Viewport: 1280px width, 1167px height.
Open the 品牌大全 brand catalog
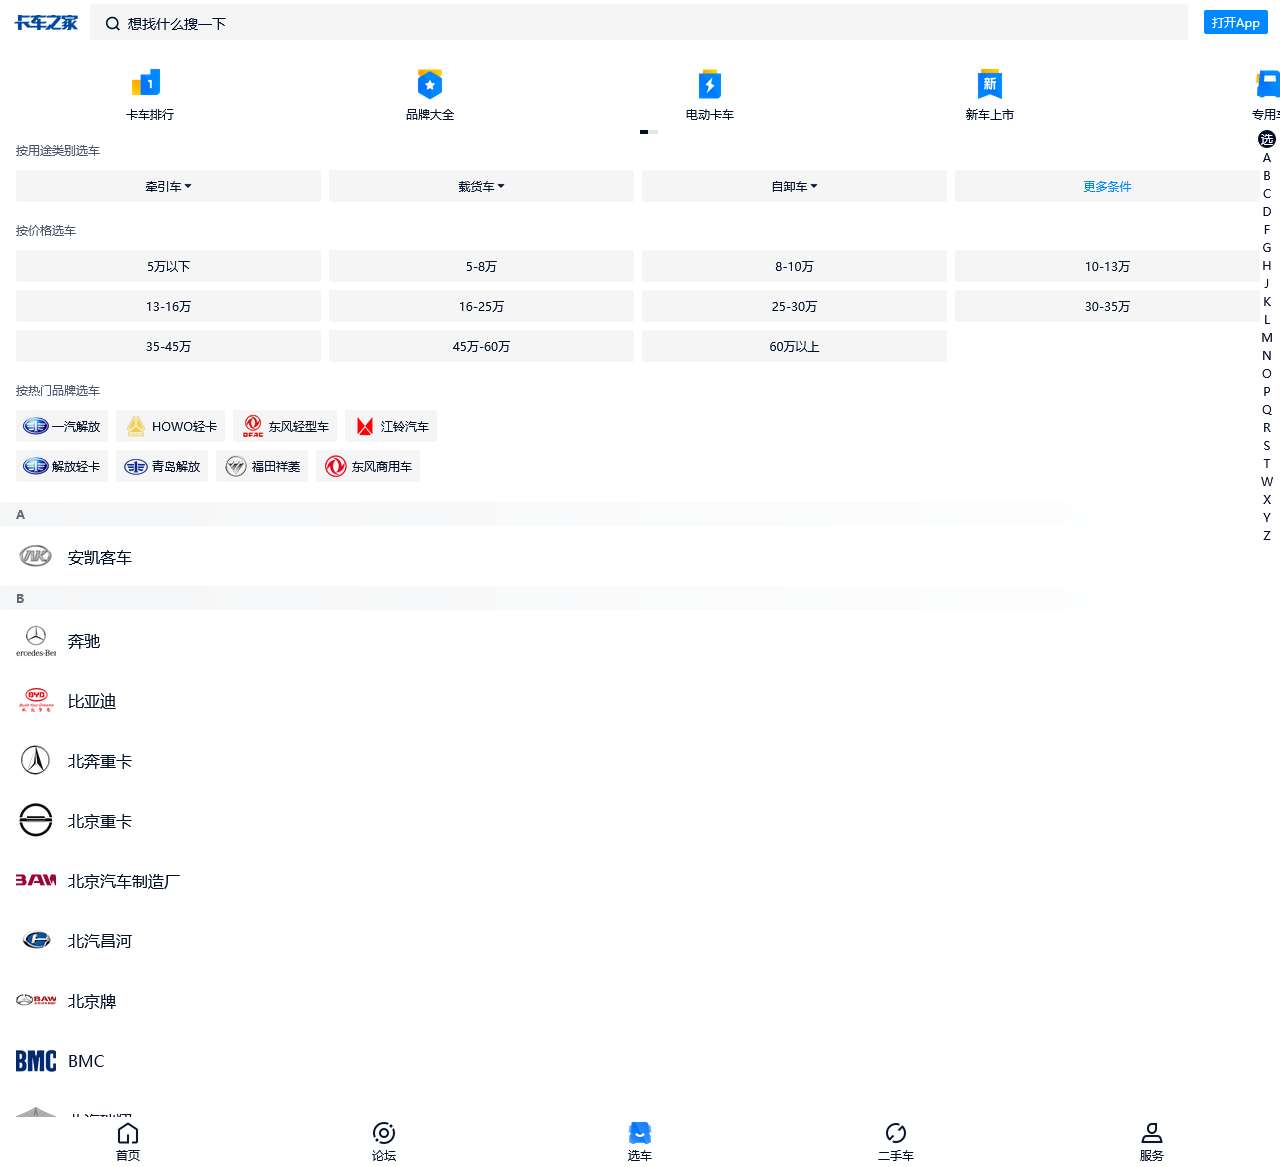pos(430,95)
